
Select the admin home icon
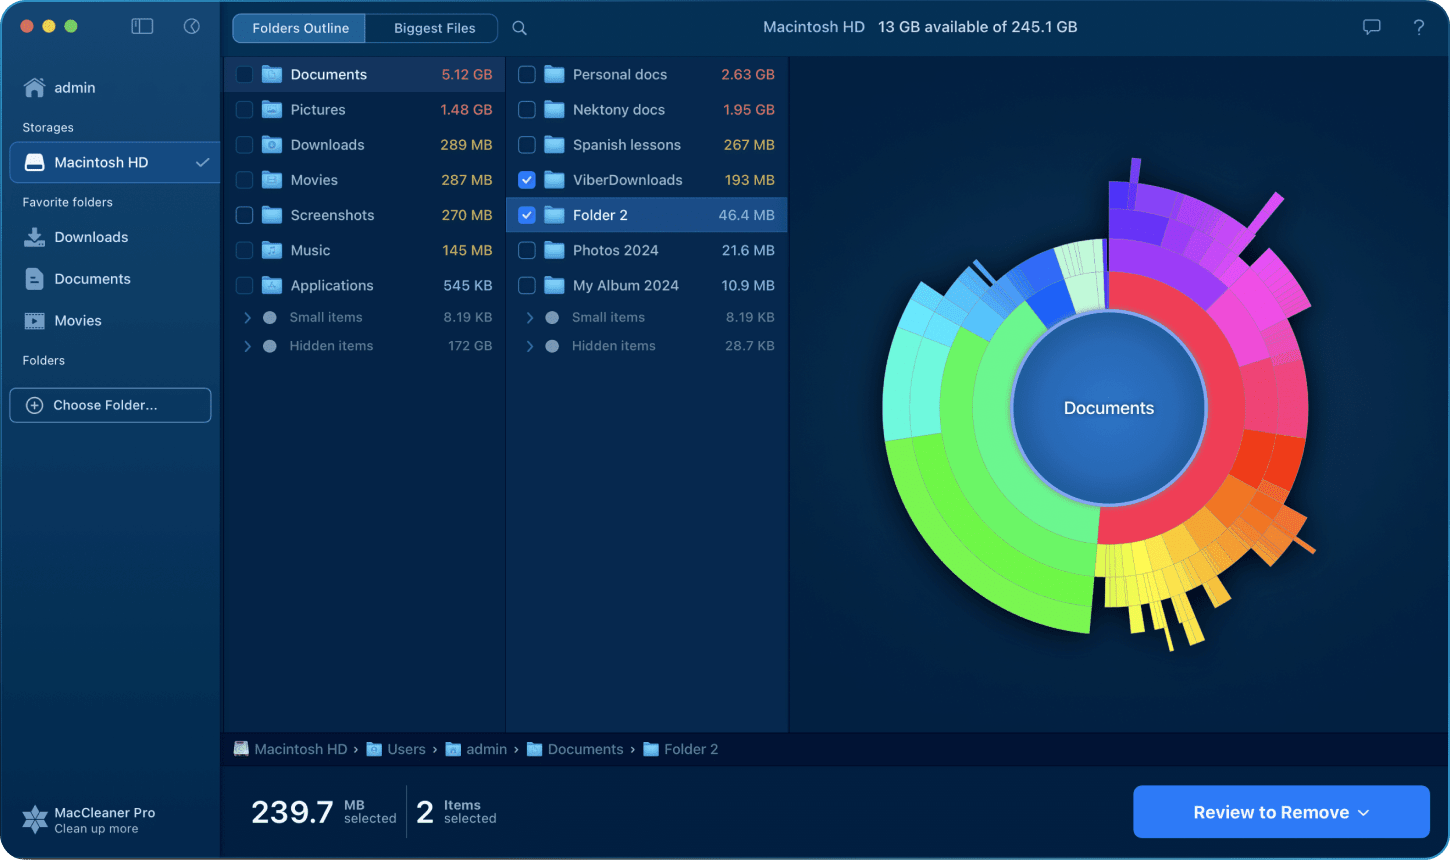pyautogui.click(x=34, y=87)
